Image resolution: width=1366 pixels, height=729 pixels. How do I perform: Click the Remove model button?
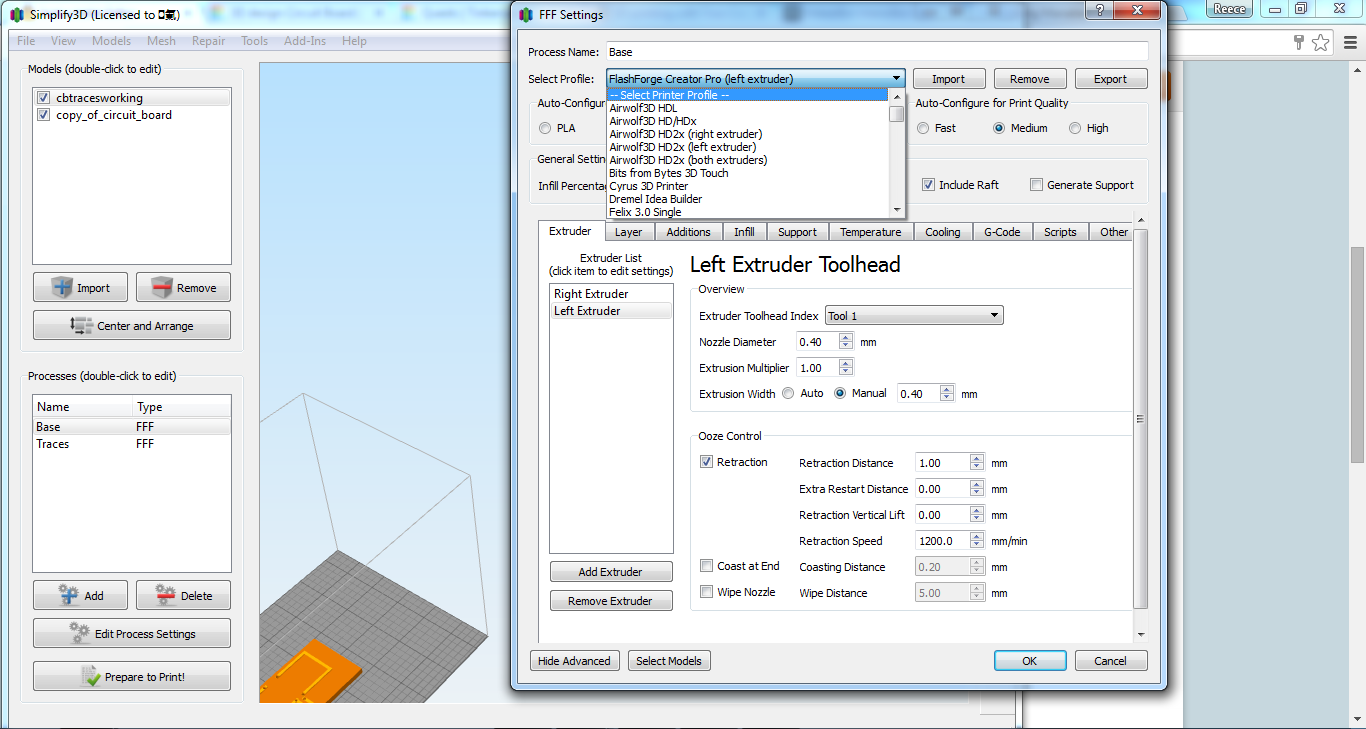click(x=184, y=287)
